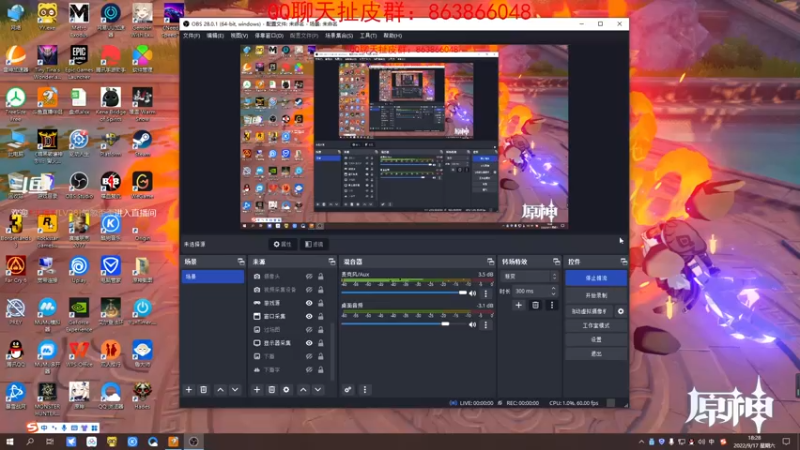The image size is (800, 450).
Task: Click the 工作室模式 button
Action: pos(596,326)
